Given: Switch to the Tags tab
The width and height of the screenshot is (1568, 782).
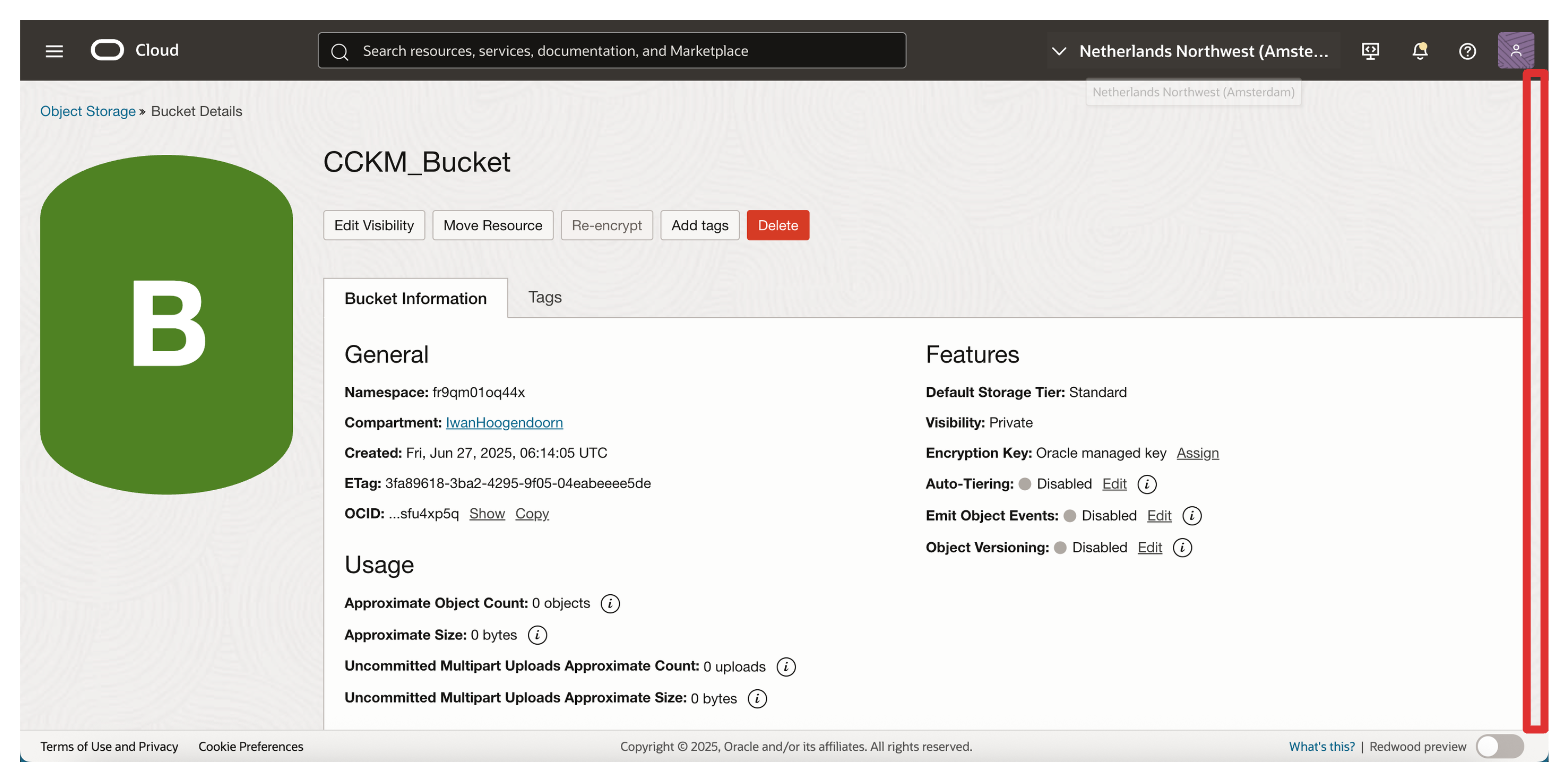Looking at the screenshot, I should coord(545,297).
